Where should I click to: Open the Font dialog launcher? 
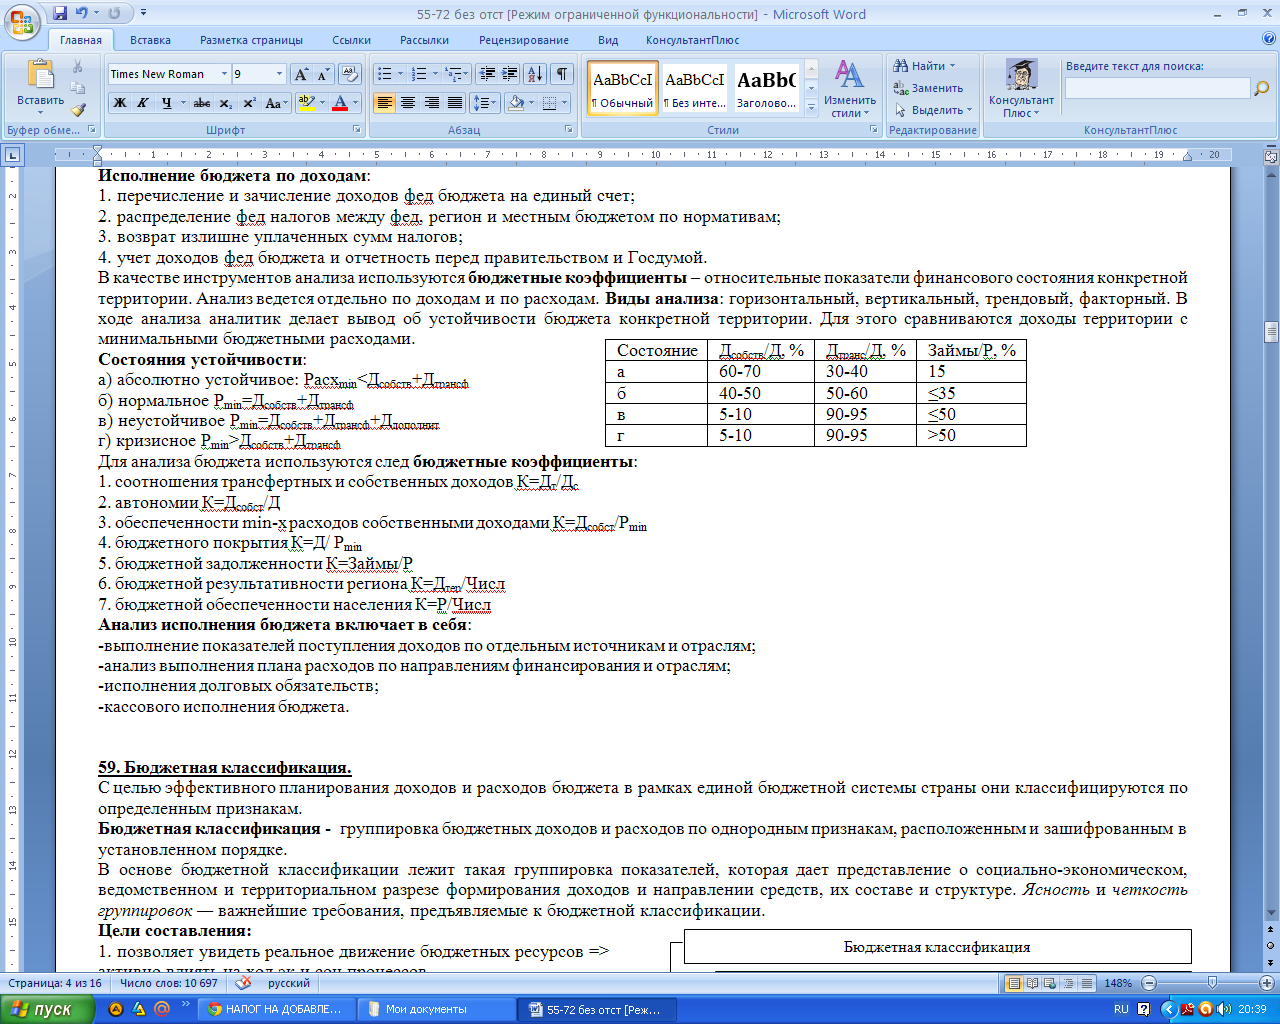click(x=357, y=130)
